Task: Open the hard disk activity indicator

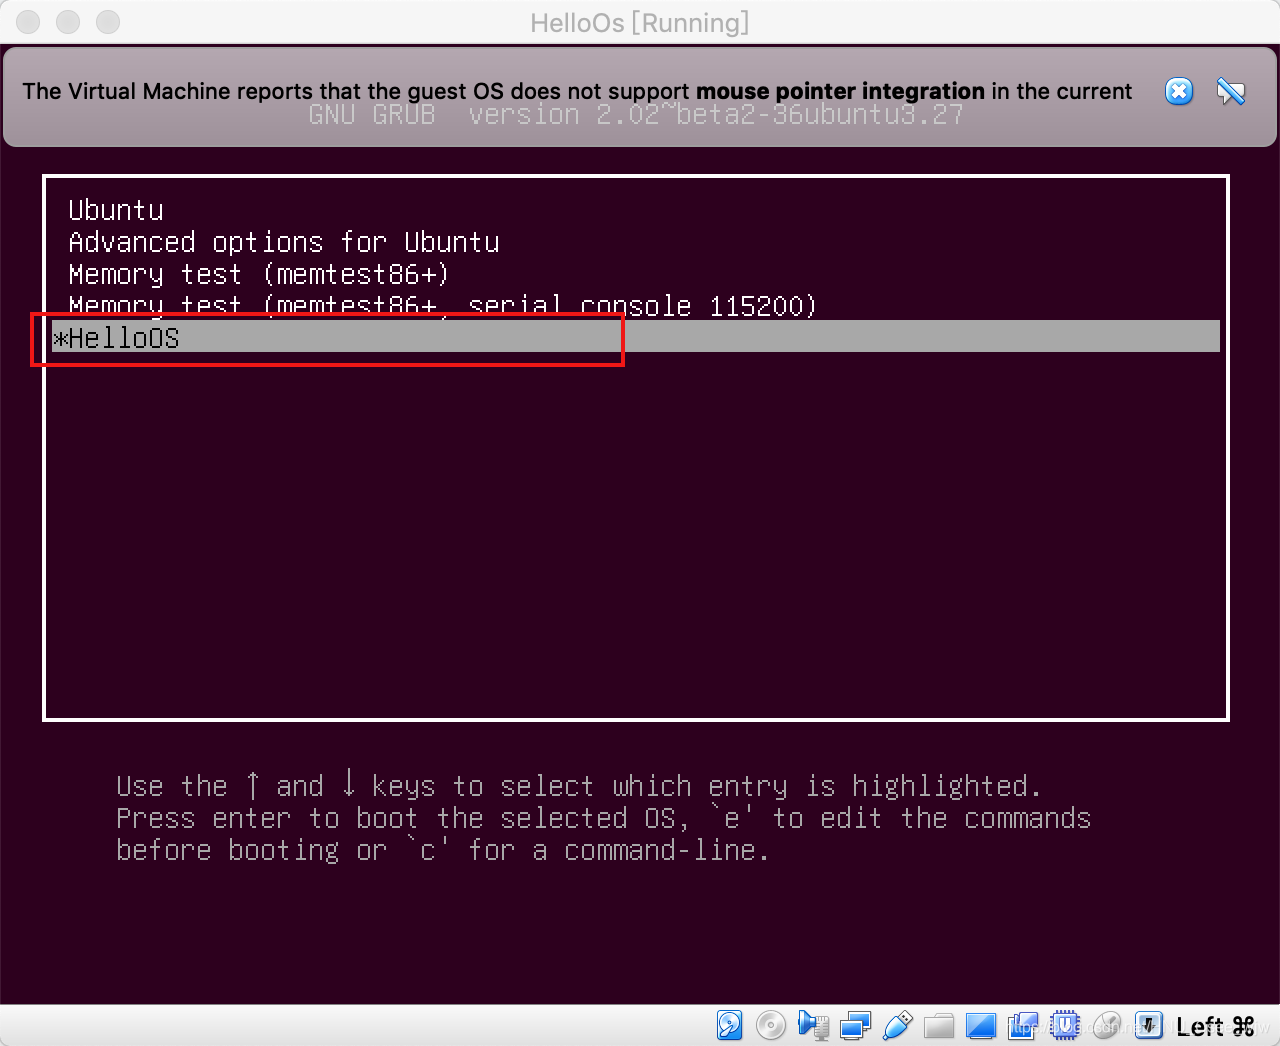Action: pyautogui.click(x=730, y=1025)
